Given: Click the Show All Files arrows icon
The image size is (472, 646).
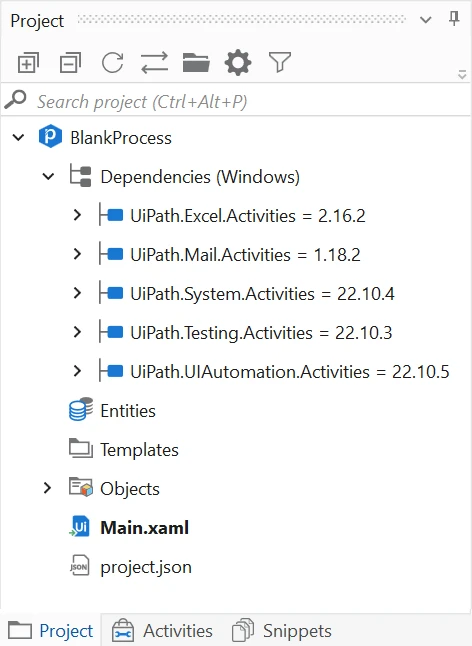Looking at the screenshot, I should (154, 63).
